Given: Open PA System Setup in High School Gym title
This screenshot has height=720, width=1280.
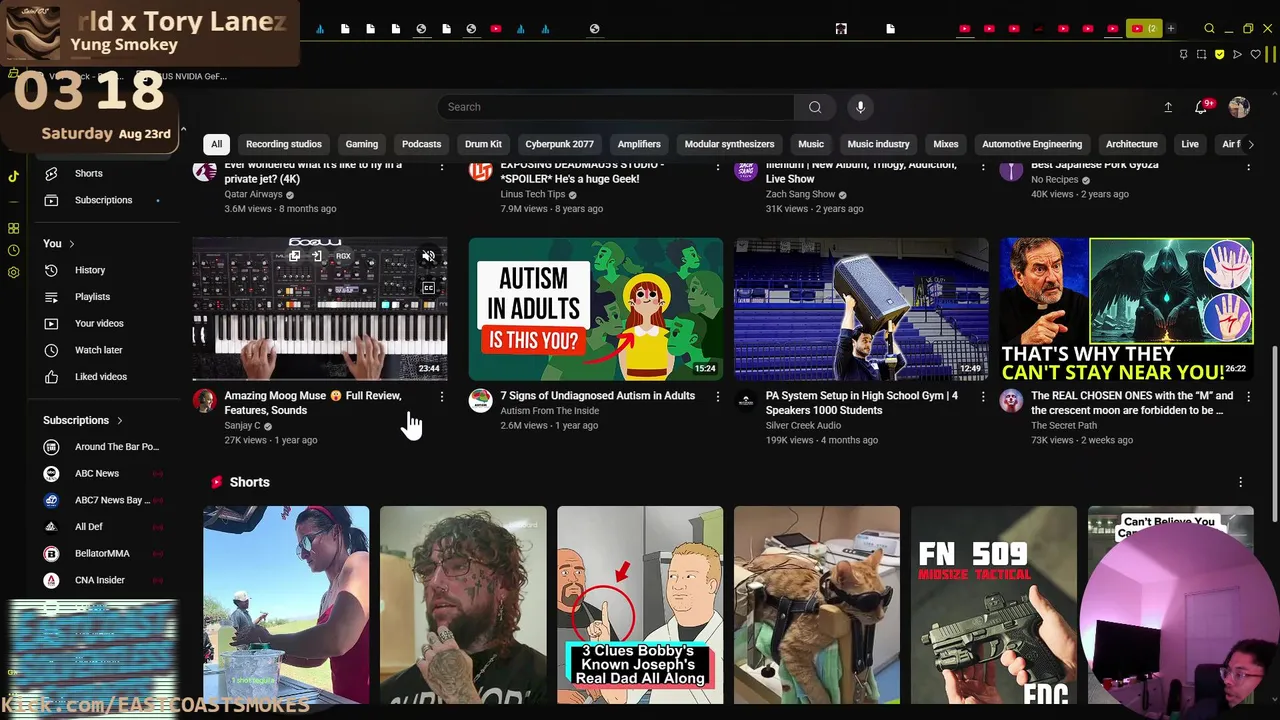Looking at the screenshot, I should coord(862,403).
